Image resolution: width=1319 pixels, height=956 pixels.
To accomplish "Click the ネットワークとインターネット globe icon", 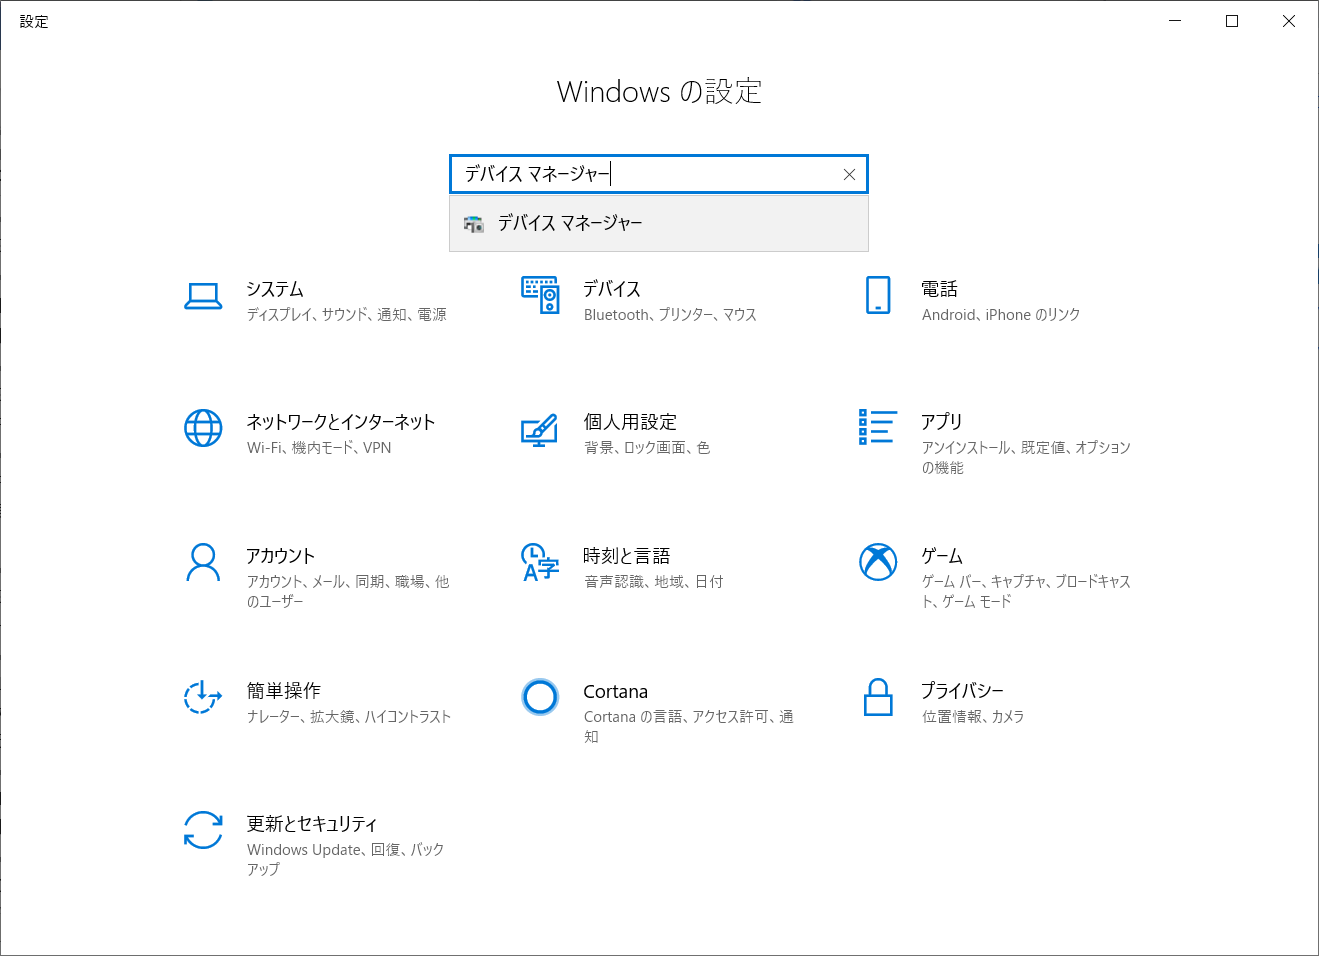I will click(203, 428).
